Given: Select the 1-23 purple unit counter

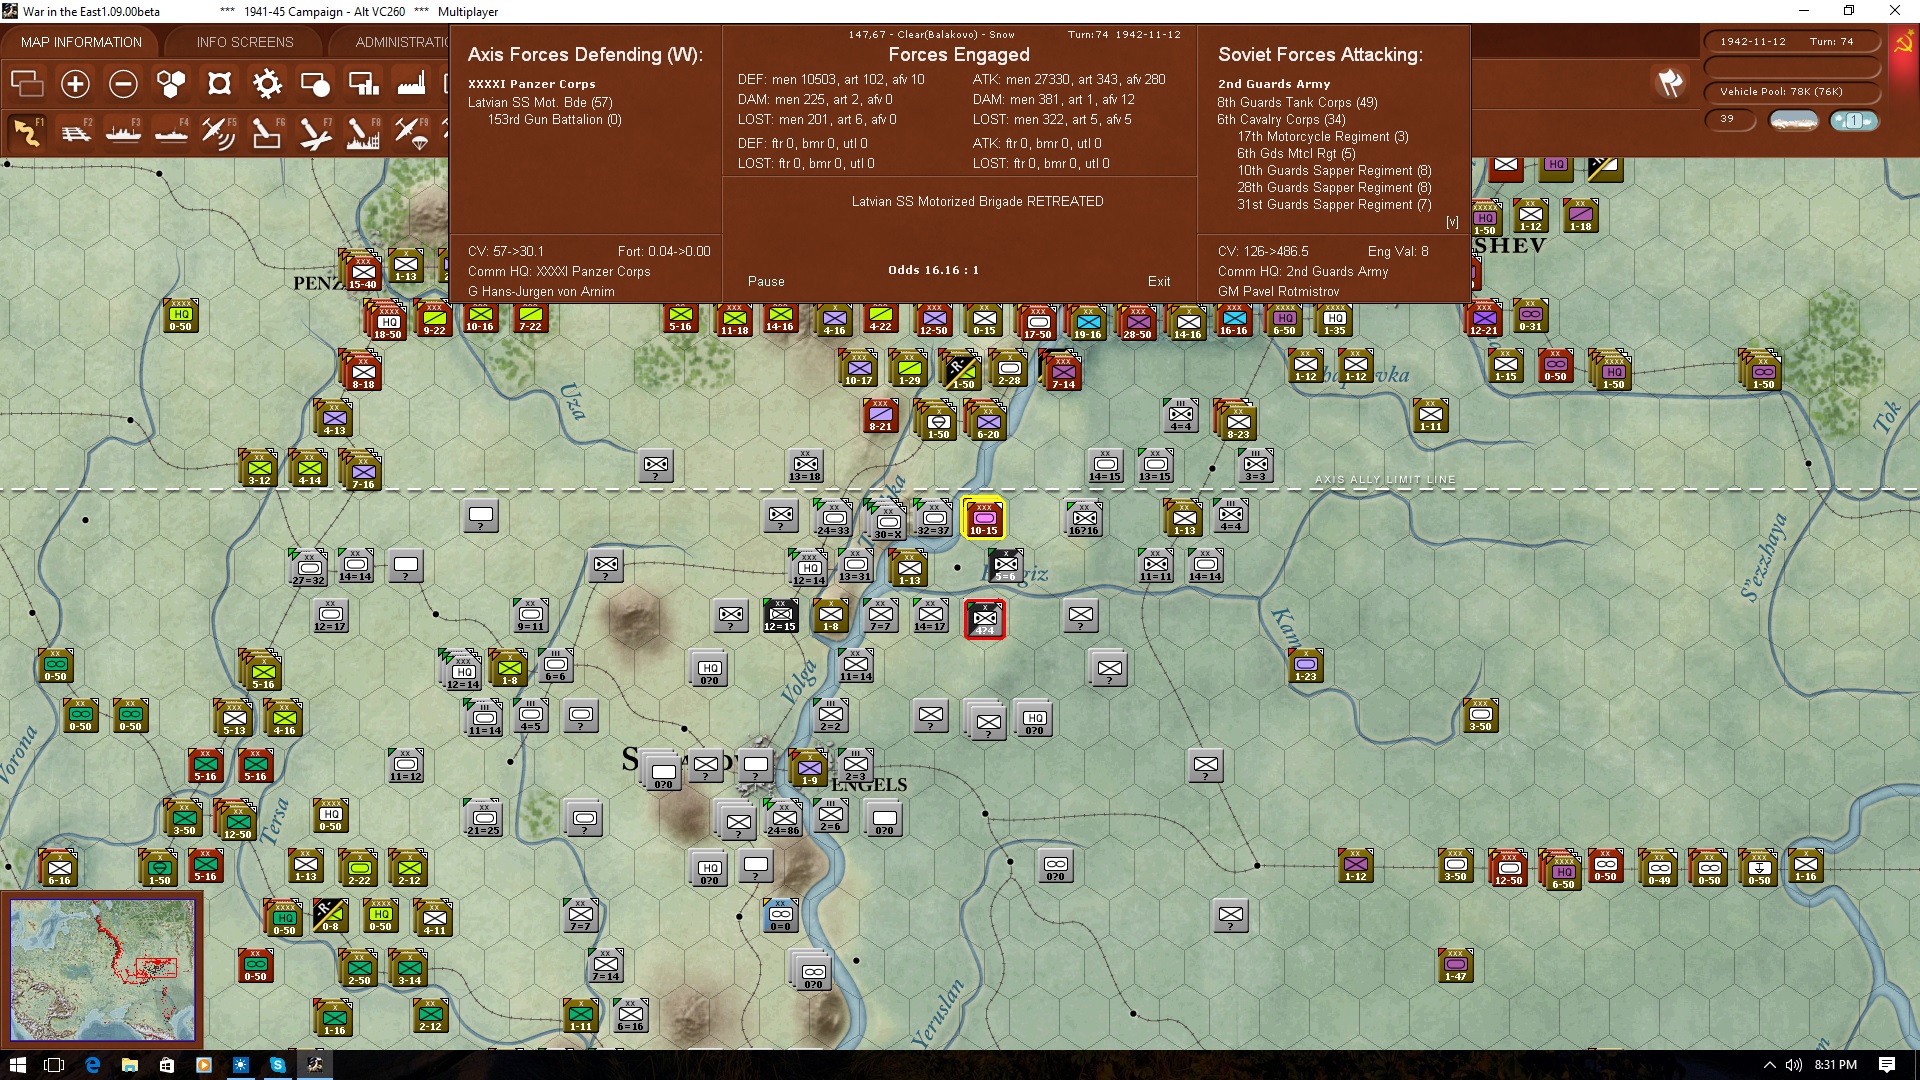Looking at the screenshot, I should (x=1306, y=666).
